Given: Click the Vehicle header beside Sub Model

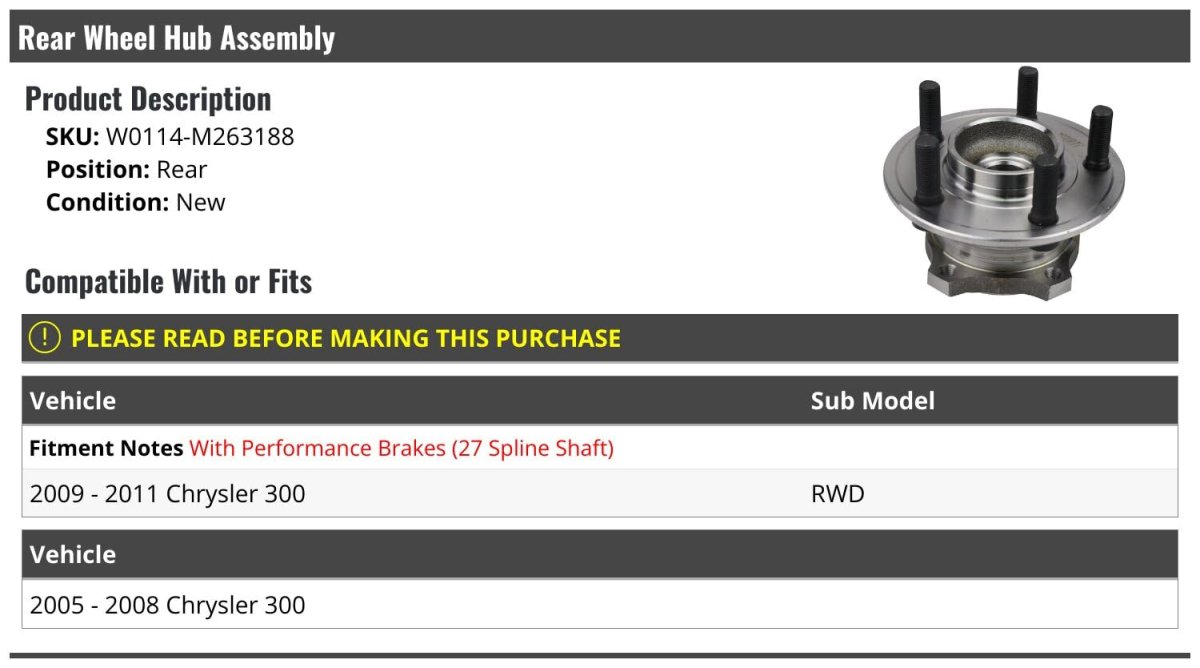Looking at the screenshot, I should 73,401.
